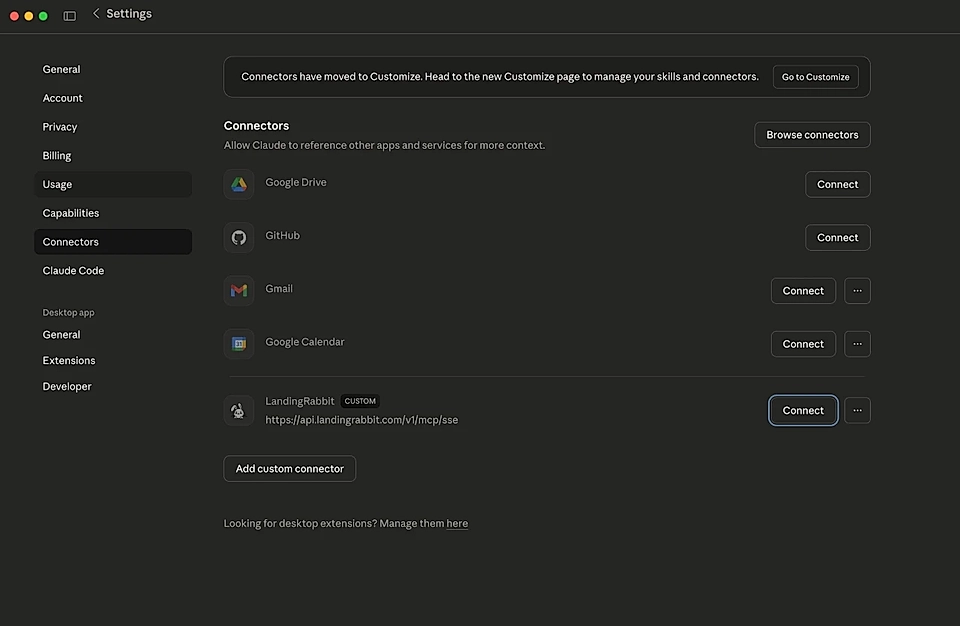The image size is (960, 626).
Task: Click the Go to Customize button
Action: [815, 76]
